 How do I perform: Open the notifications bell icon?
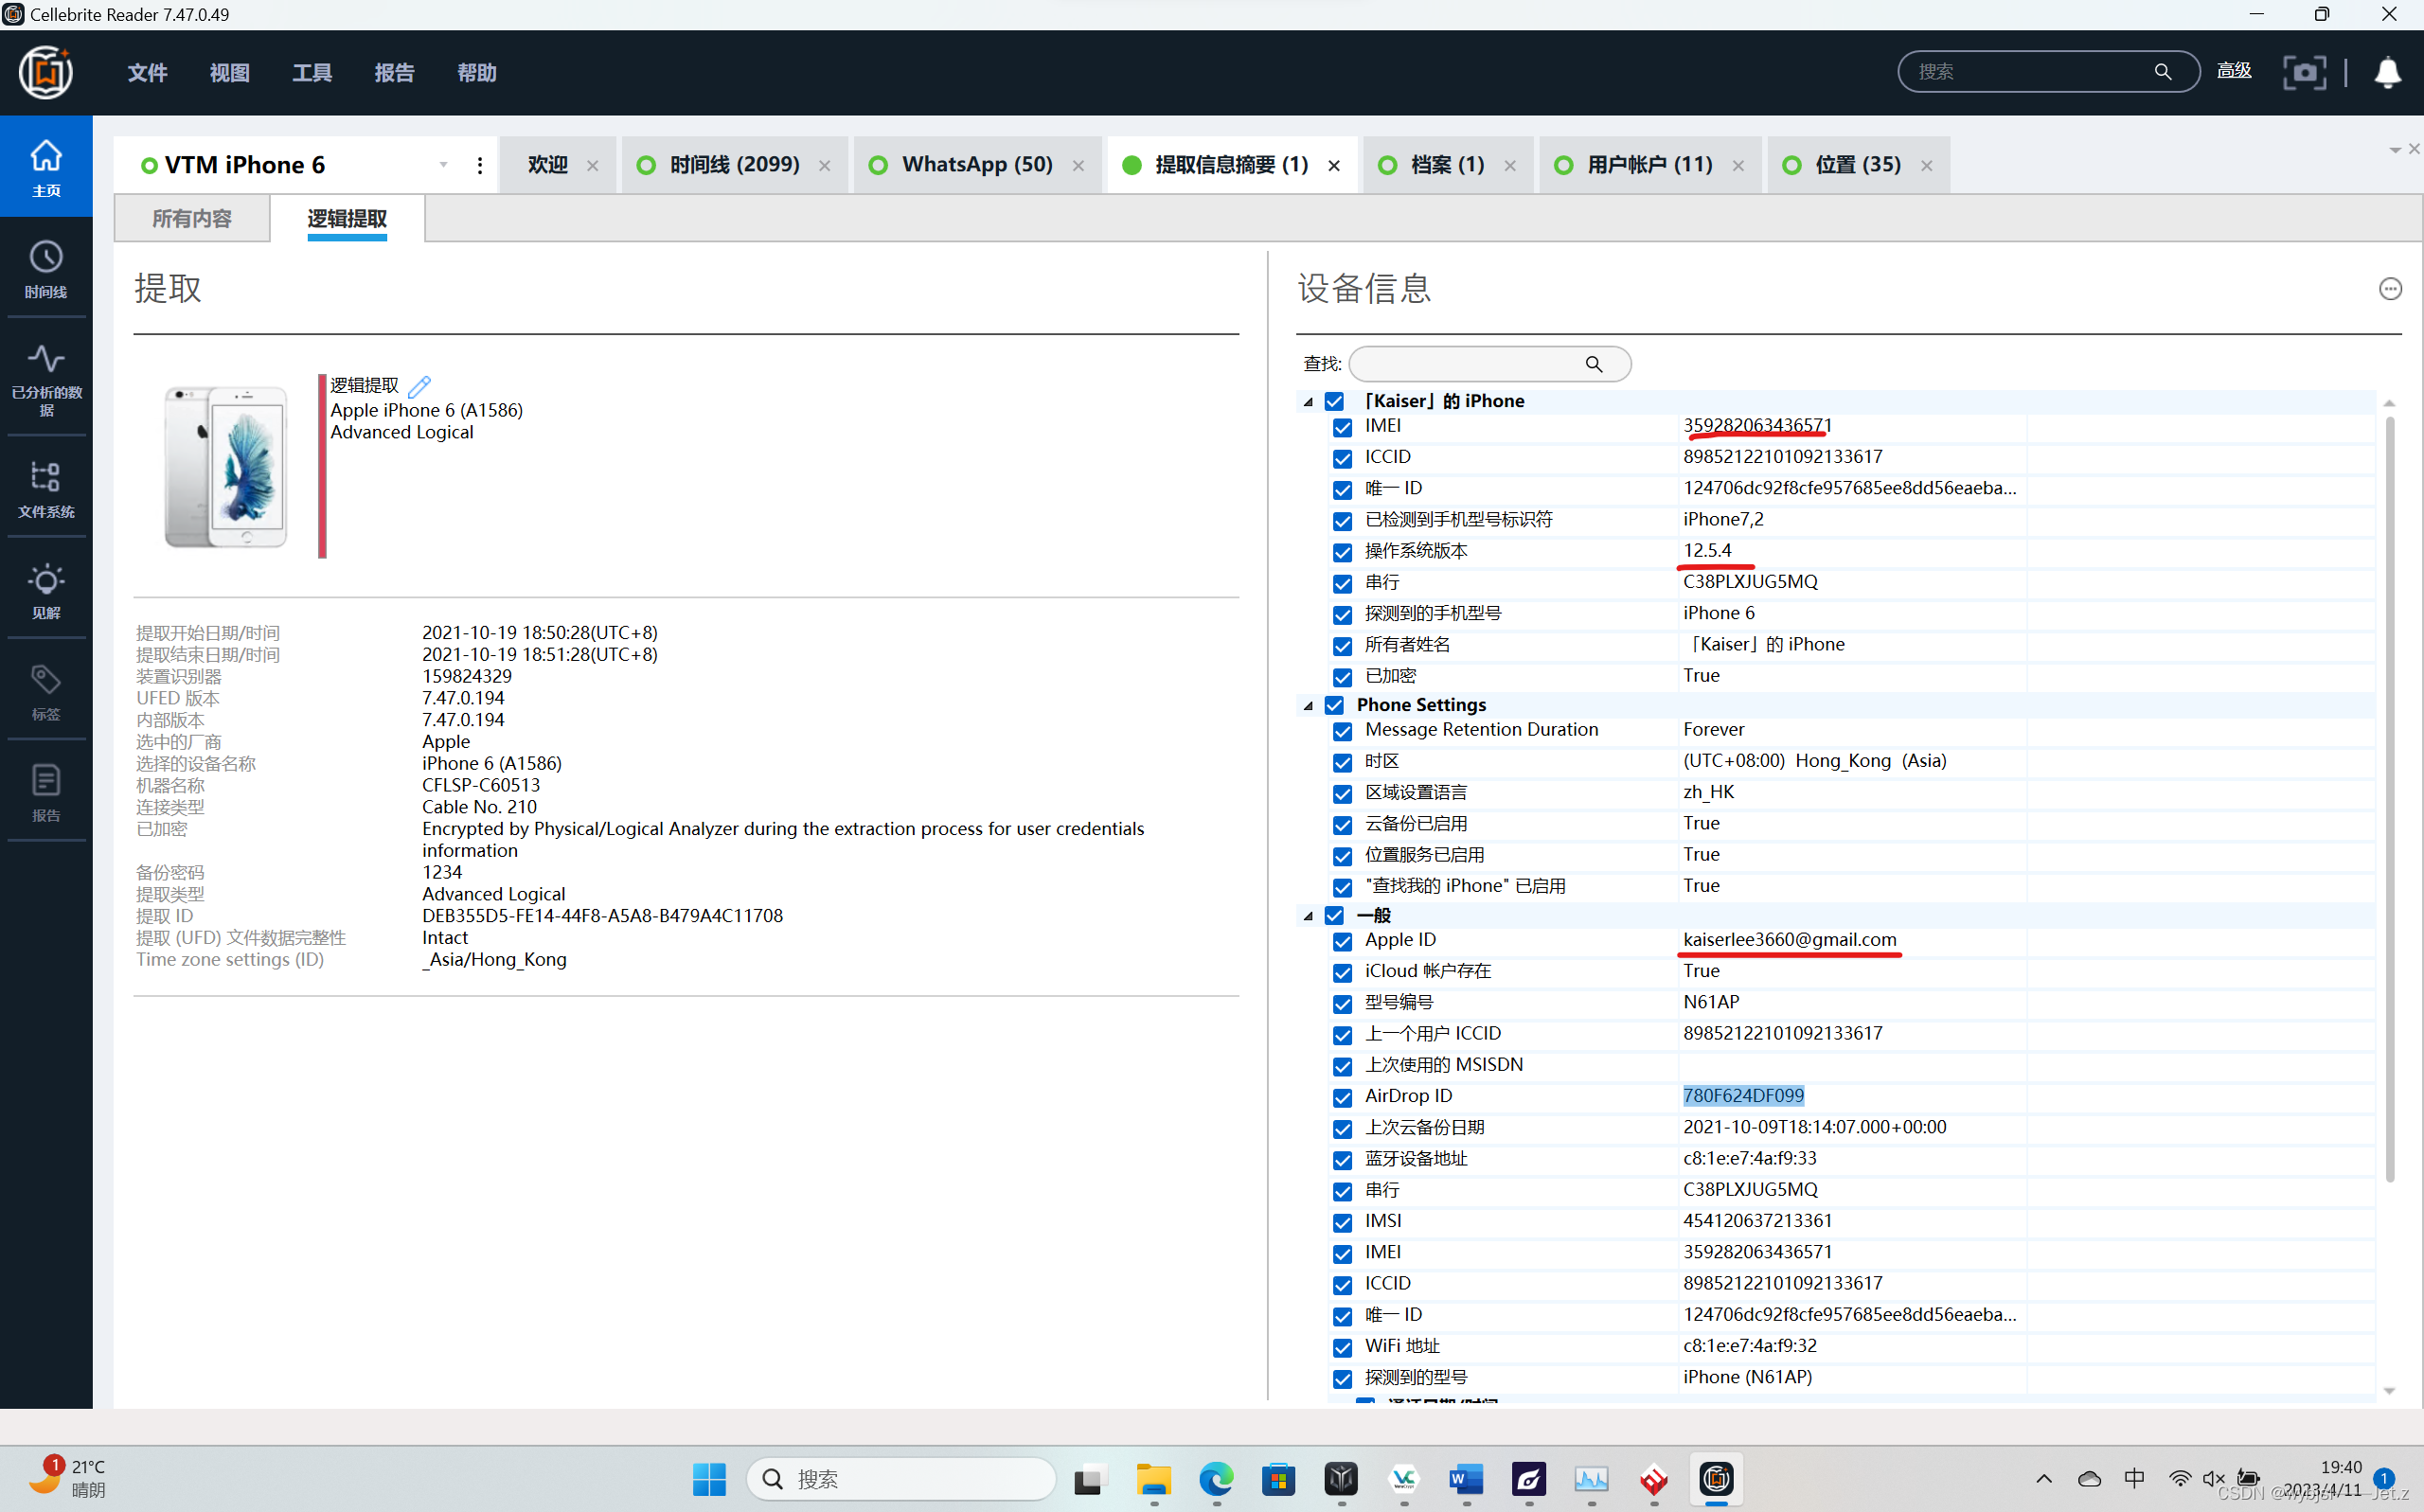coord(2388,72)
